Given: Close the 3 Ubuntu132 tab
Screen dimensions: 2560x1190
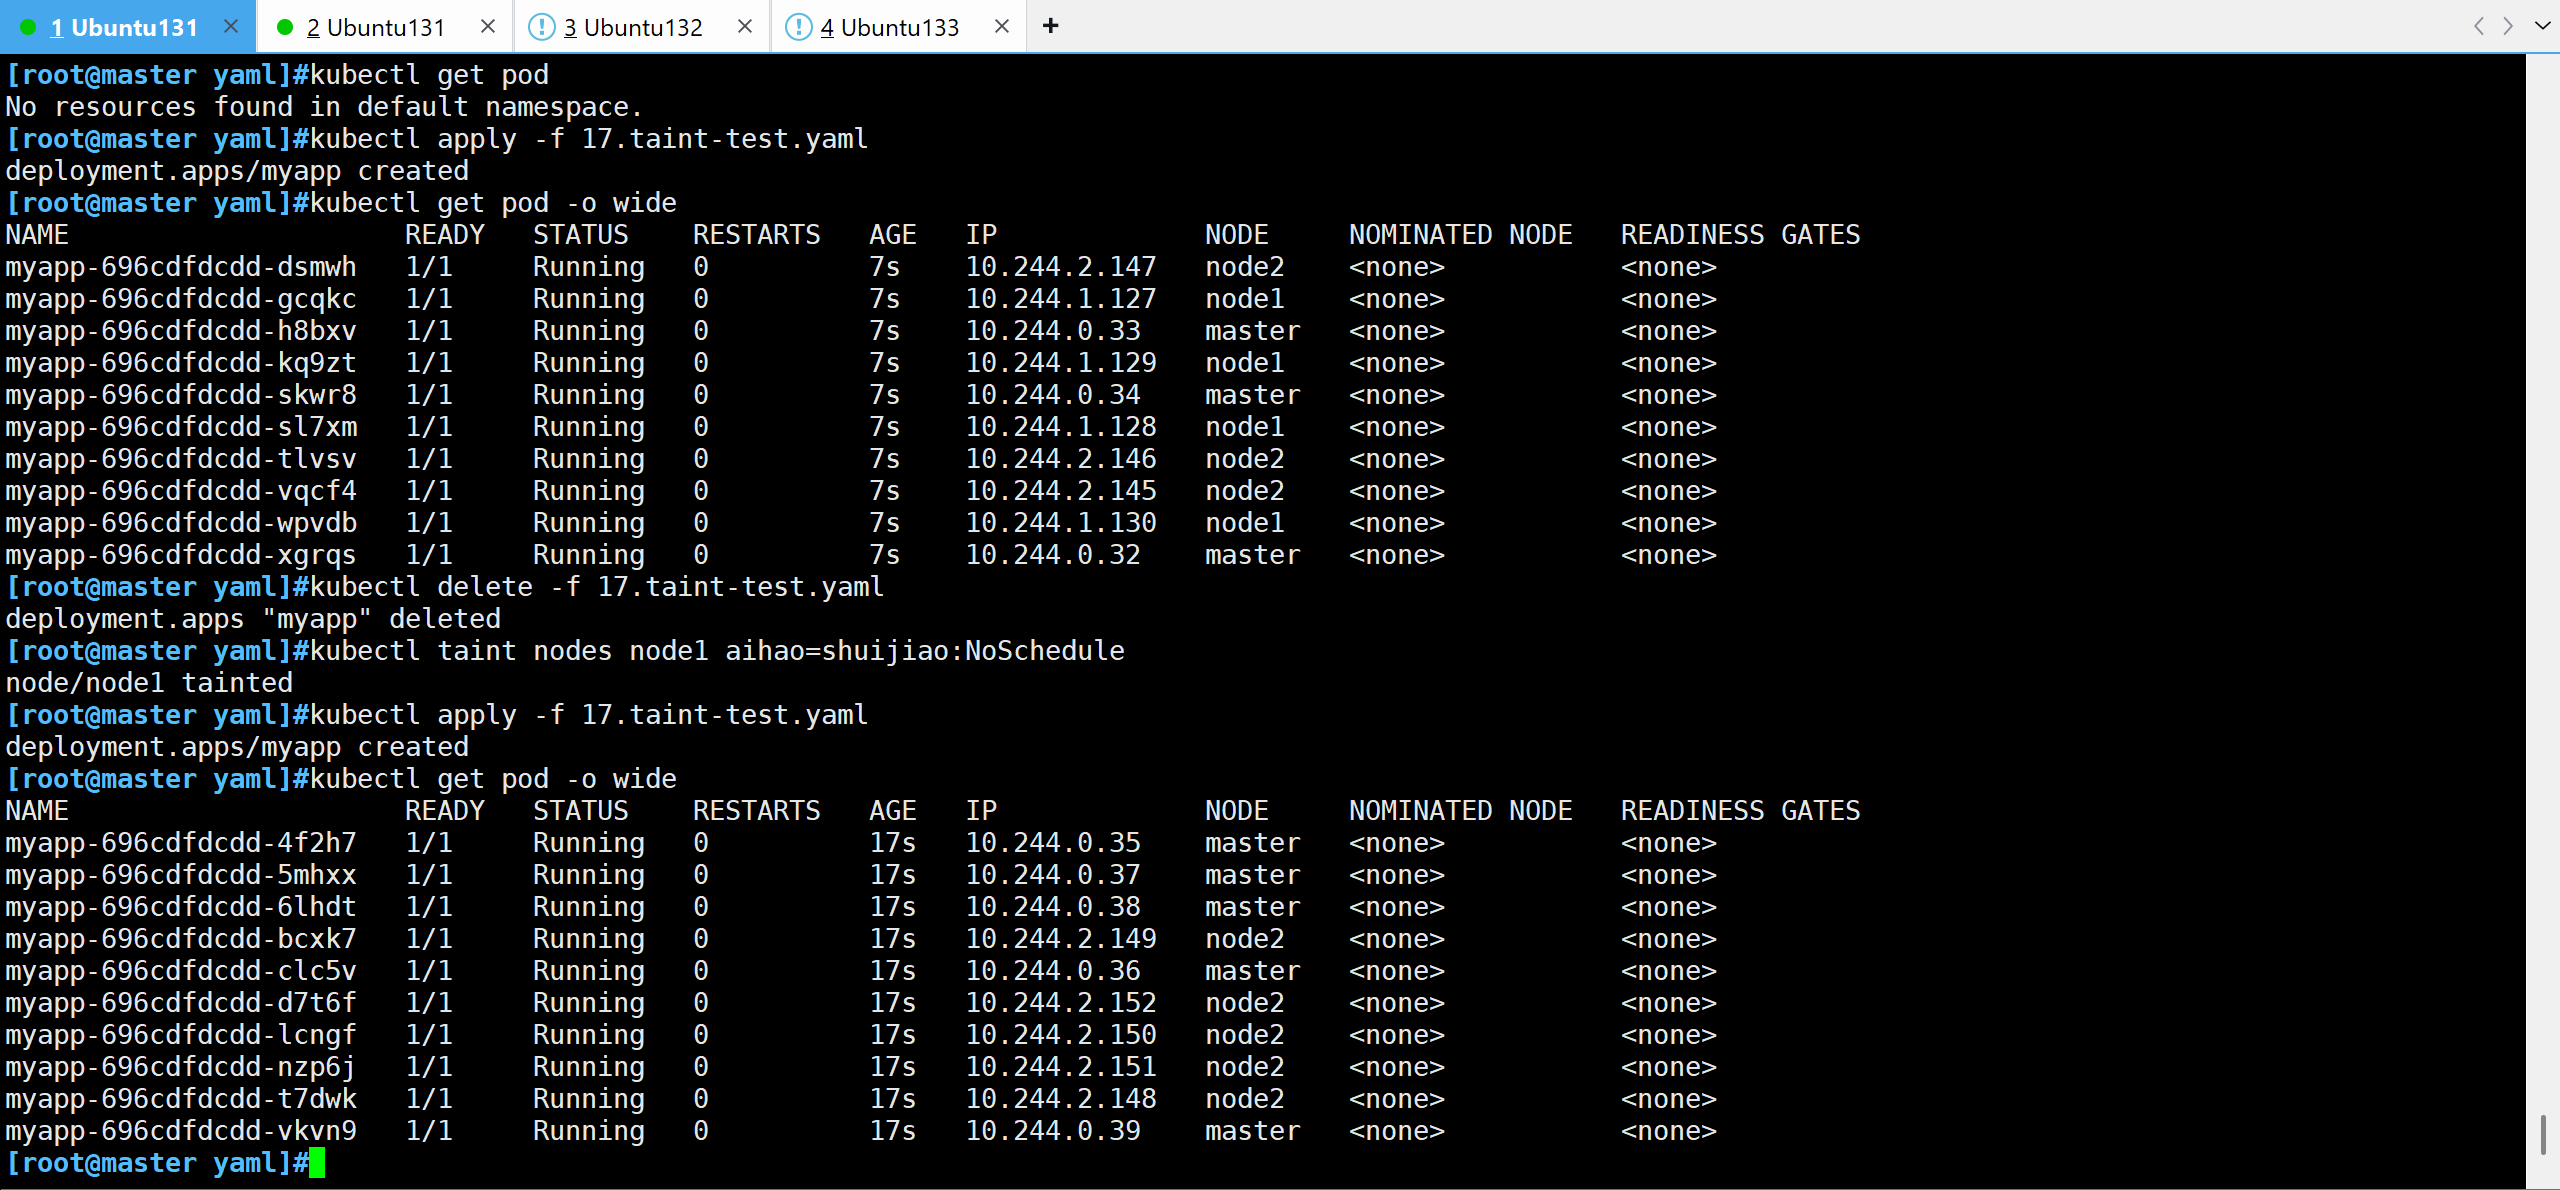Looking at the screenshot, I should coord(745,26).
